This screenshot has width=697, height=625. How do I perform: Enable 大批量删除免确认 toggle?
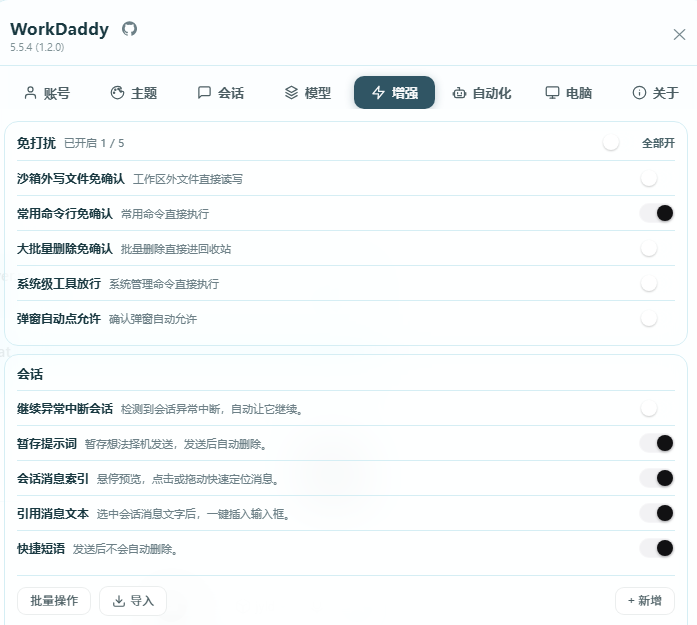pos(657,248)
